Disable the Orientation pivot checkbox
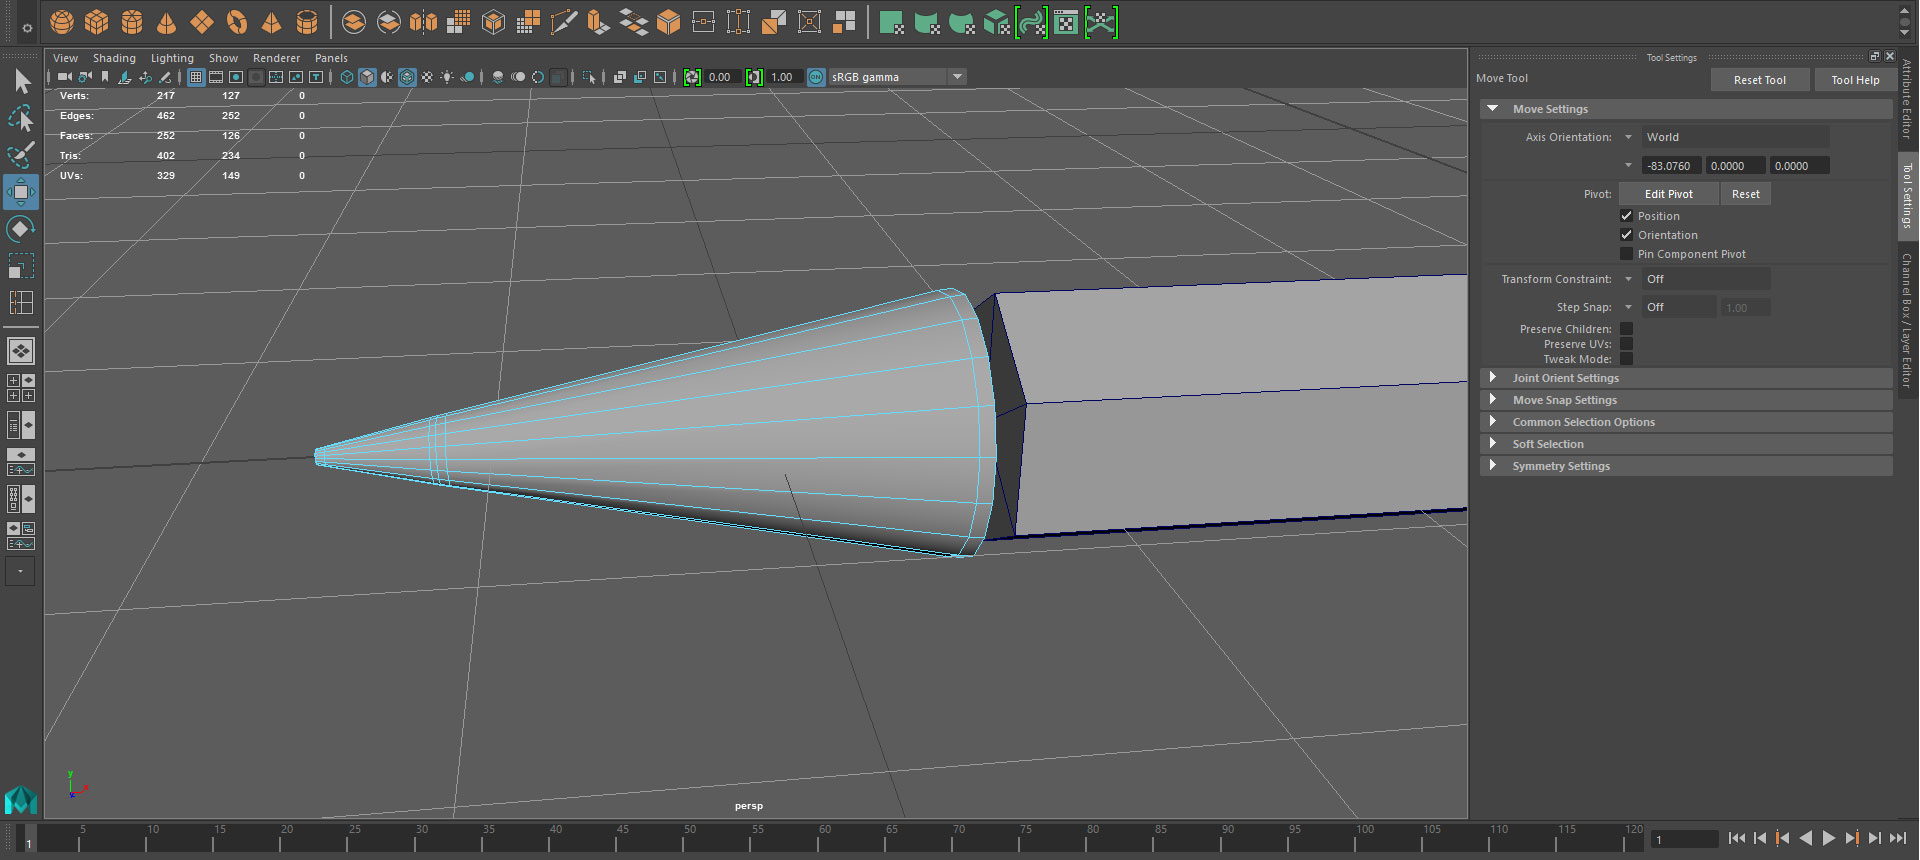1920x860 pixels. (x=1626, y=235)
